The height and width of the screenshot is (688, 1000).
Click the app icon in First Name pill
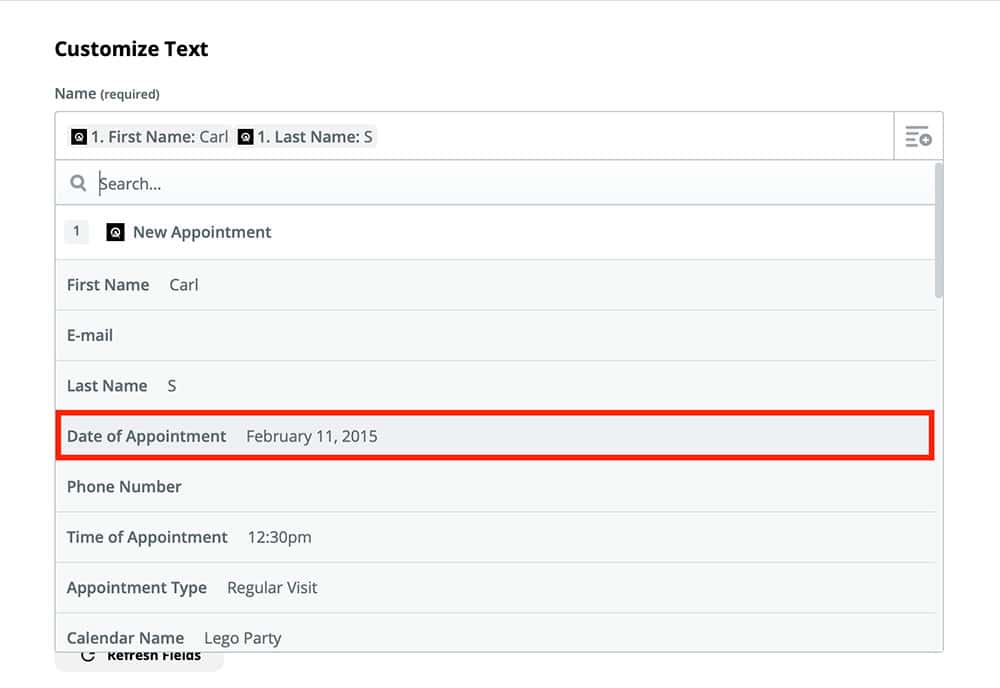point(79,137)
